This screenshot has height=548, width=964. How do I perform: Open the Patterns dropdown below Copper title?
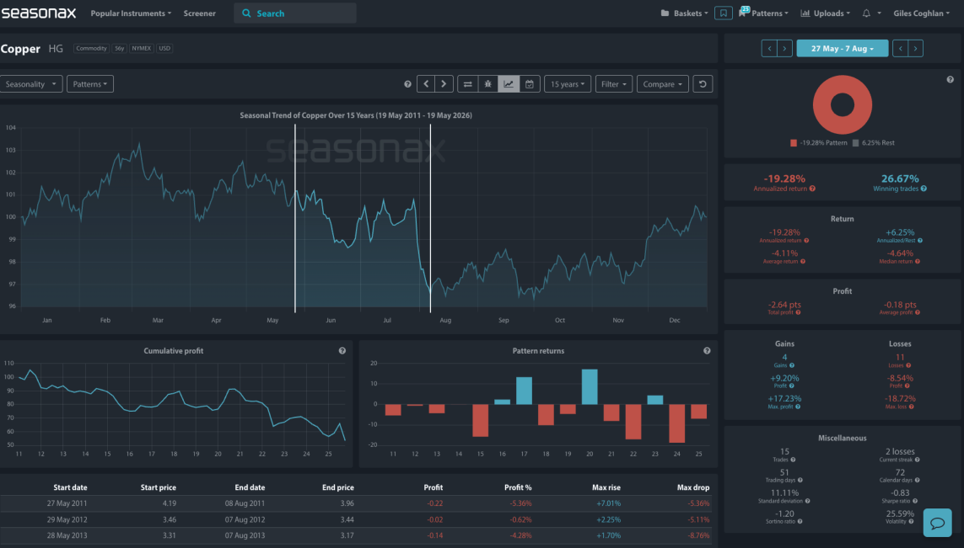(x=90, y=84)
